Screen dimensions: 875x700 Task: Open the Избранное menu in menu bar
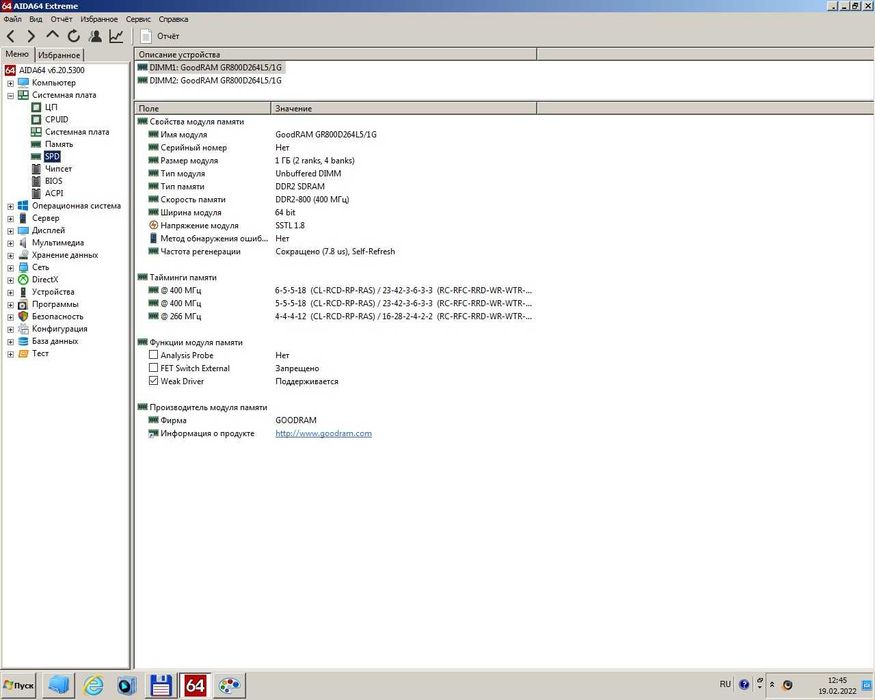(x=99, y=19)
